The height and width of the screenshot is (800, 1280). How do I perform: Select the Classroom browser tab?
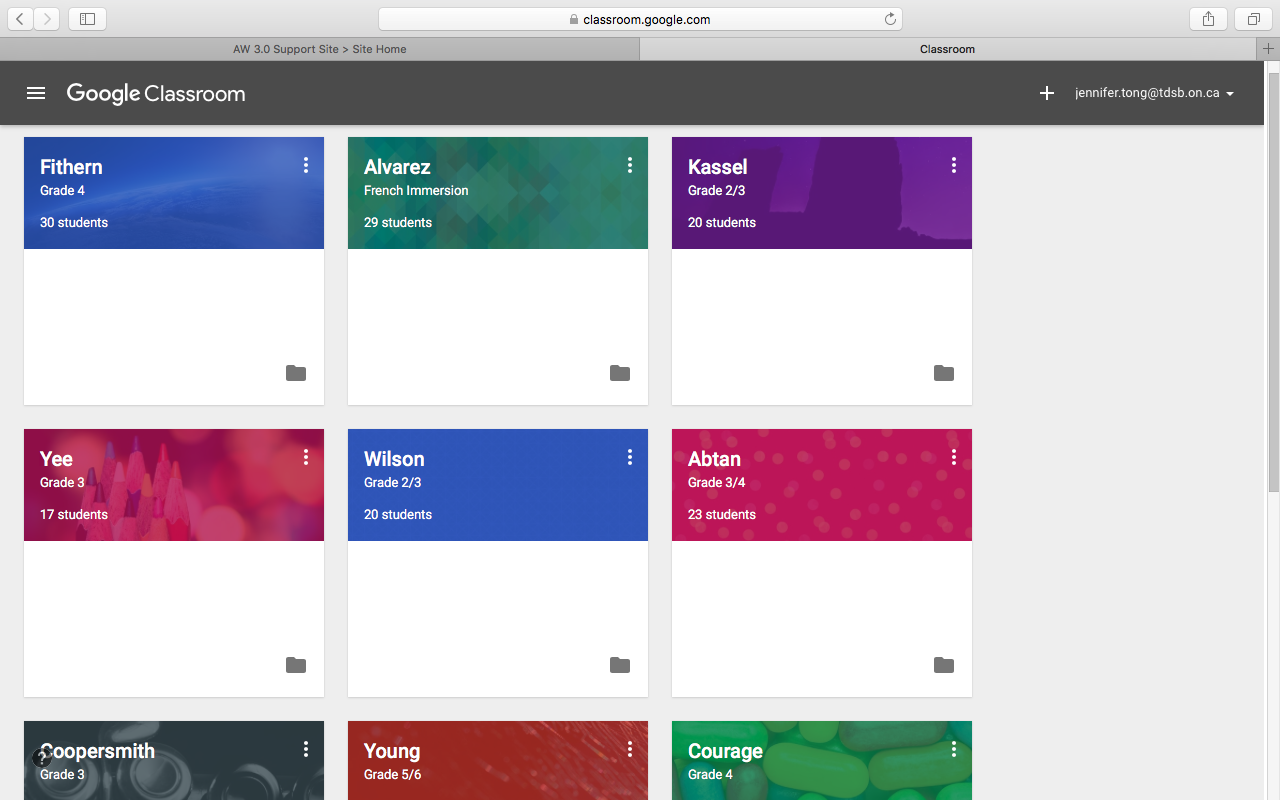(947, 48)
